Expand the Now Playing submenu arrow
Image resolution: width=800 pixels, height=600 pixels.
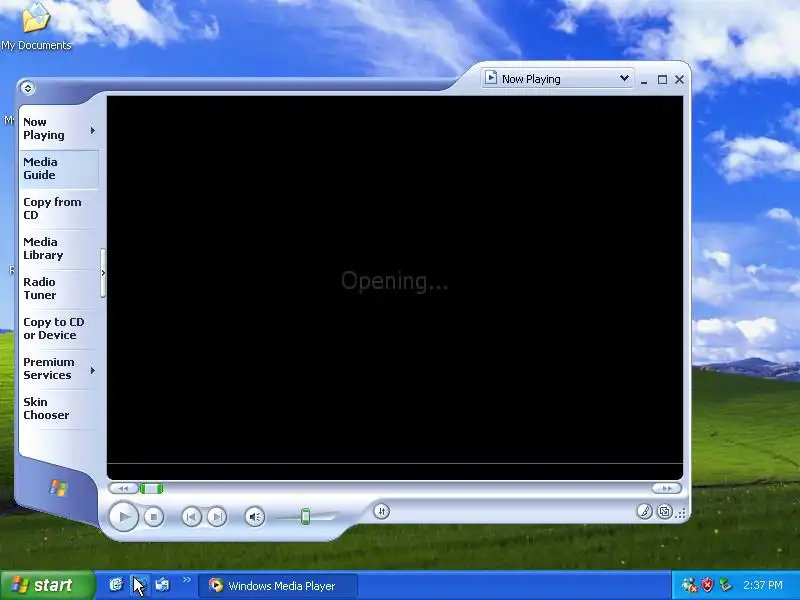tap(93, 131)
